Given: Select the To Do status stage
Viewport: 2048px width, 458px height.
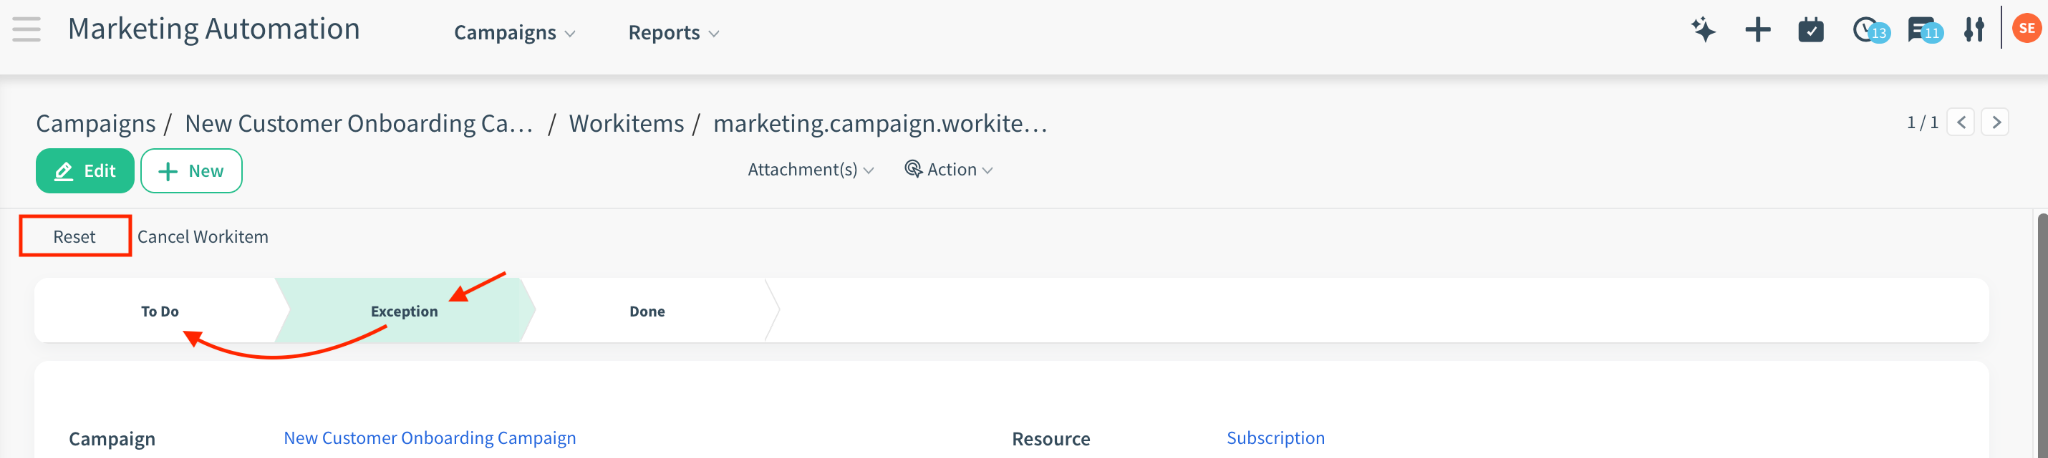Looking at the screenshot, I should [160, 311].
